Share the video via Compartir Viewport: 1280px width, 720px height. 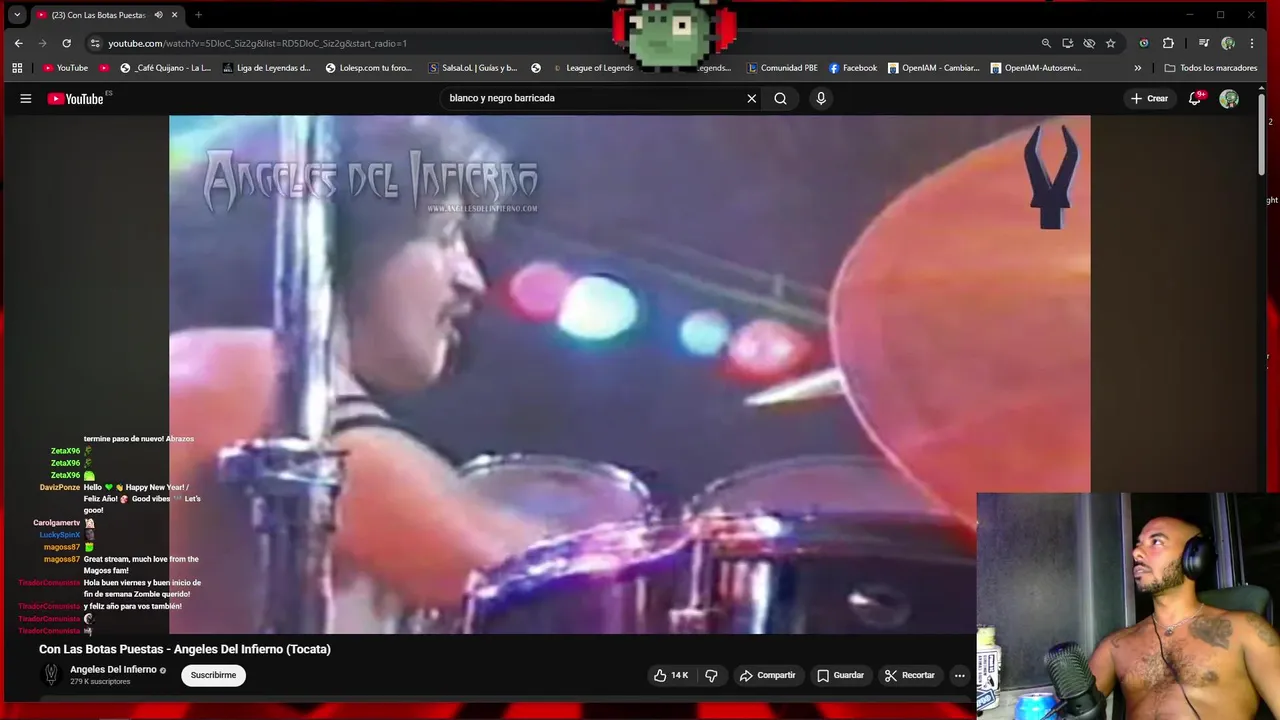pos(768,675)
